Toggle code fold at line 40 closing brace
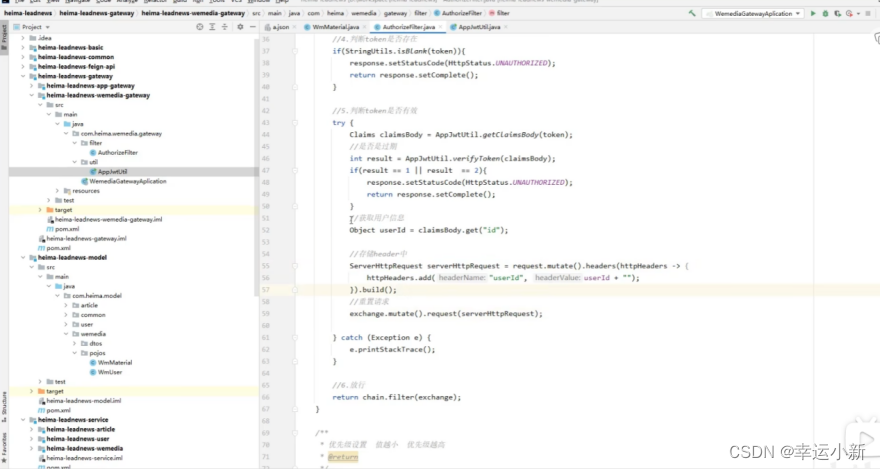881x470 pixels. 295,87
